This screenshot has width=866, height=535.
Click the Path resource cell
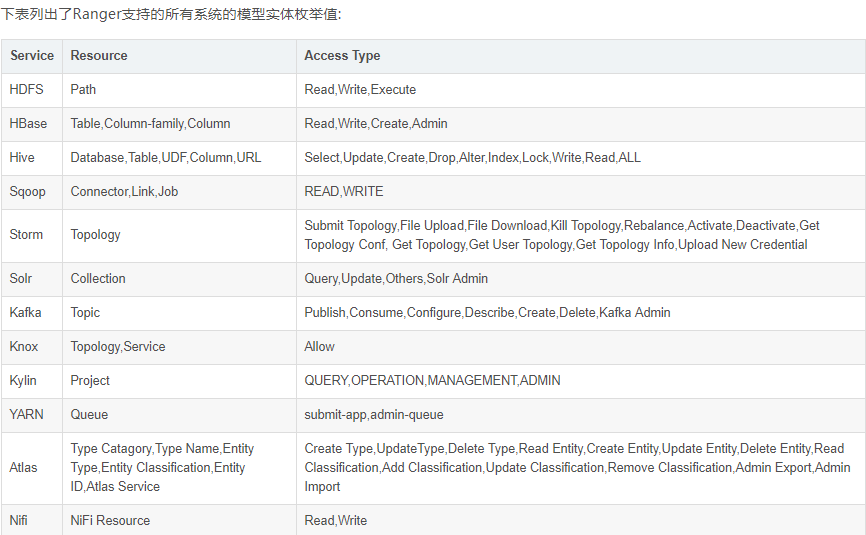click(x=179, y=90)
